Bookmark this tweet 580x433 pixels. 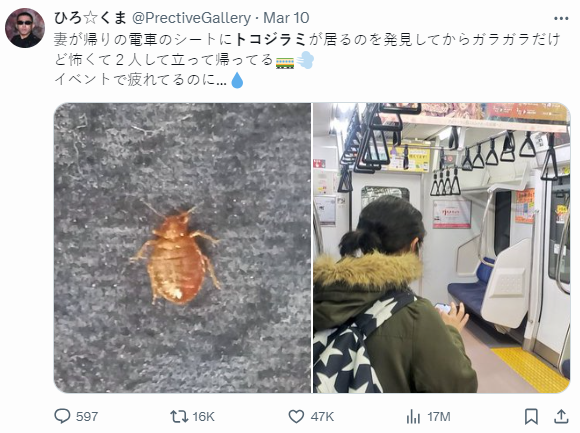(532, 416)
